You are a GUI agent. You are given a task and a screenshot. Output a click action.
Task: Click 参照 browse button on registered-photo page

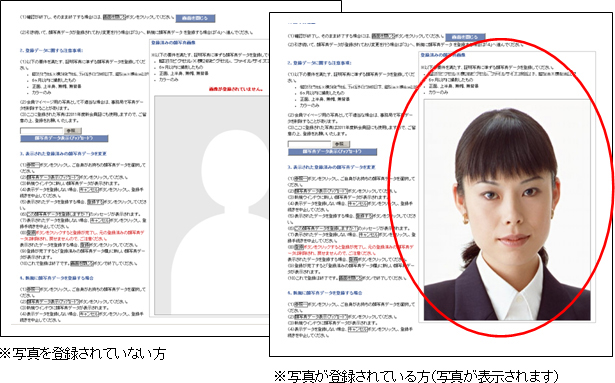(x=341, y=144)
